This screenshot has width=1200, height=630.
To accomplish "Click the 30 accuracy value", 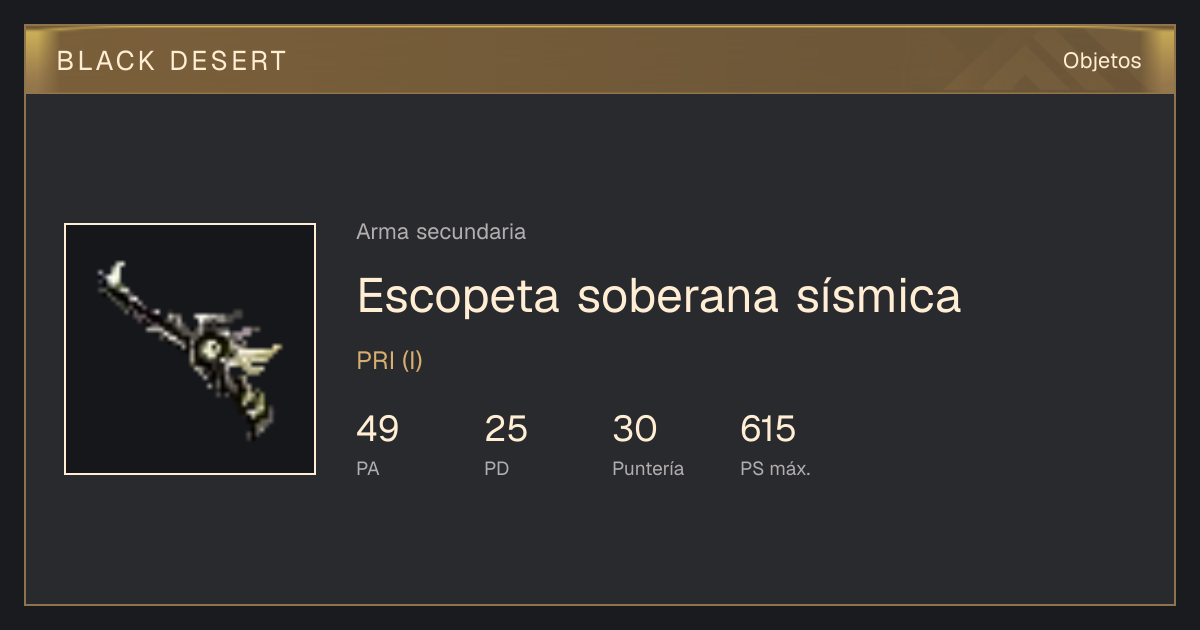I will point(634,429).
